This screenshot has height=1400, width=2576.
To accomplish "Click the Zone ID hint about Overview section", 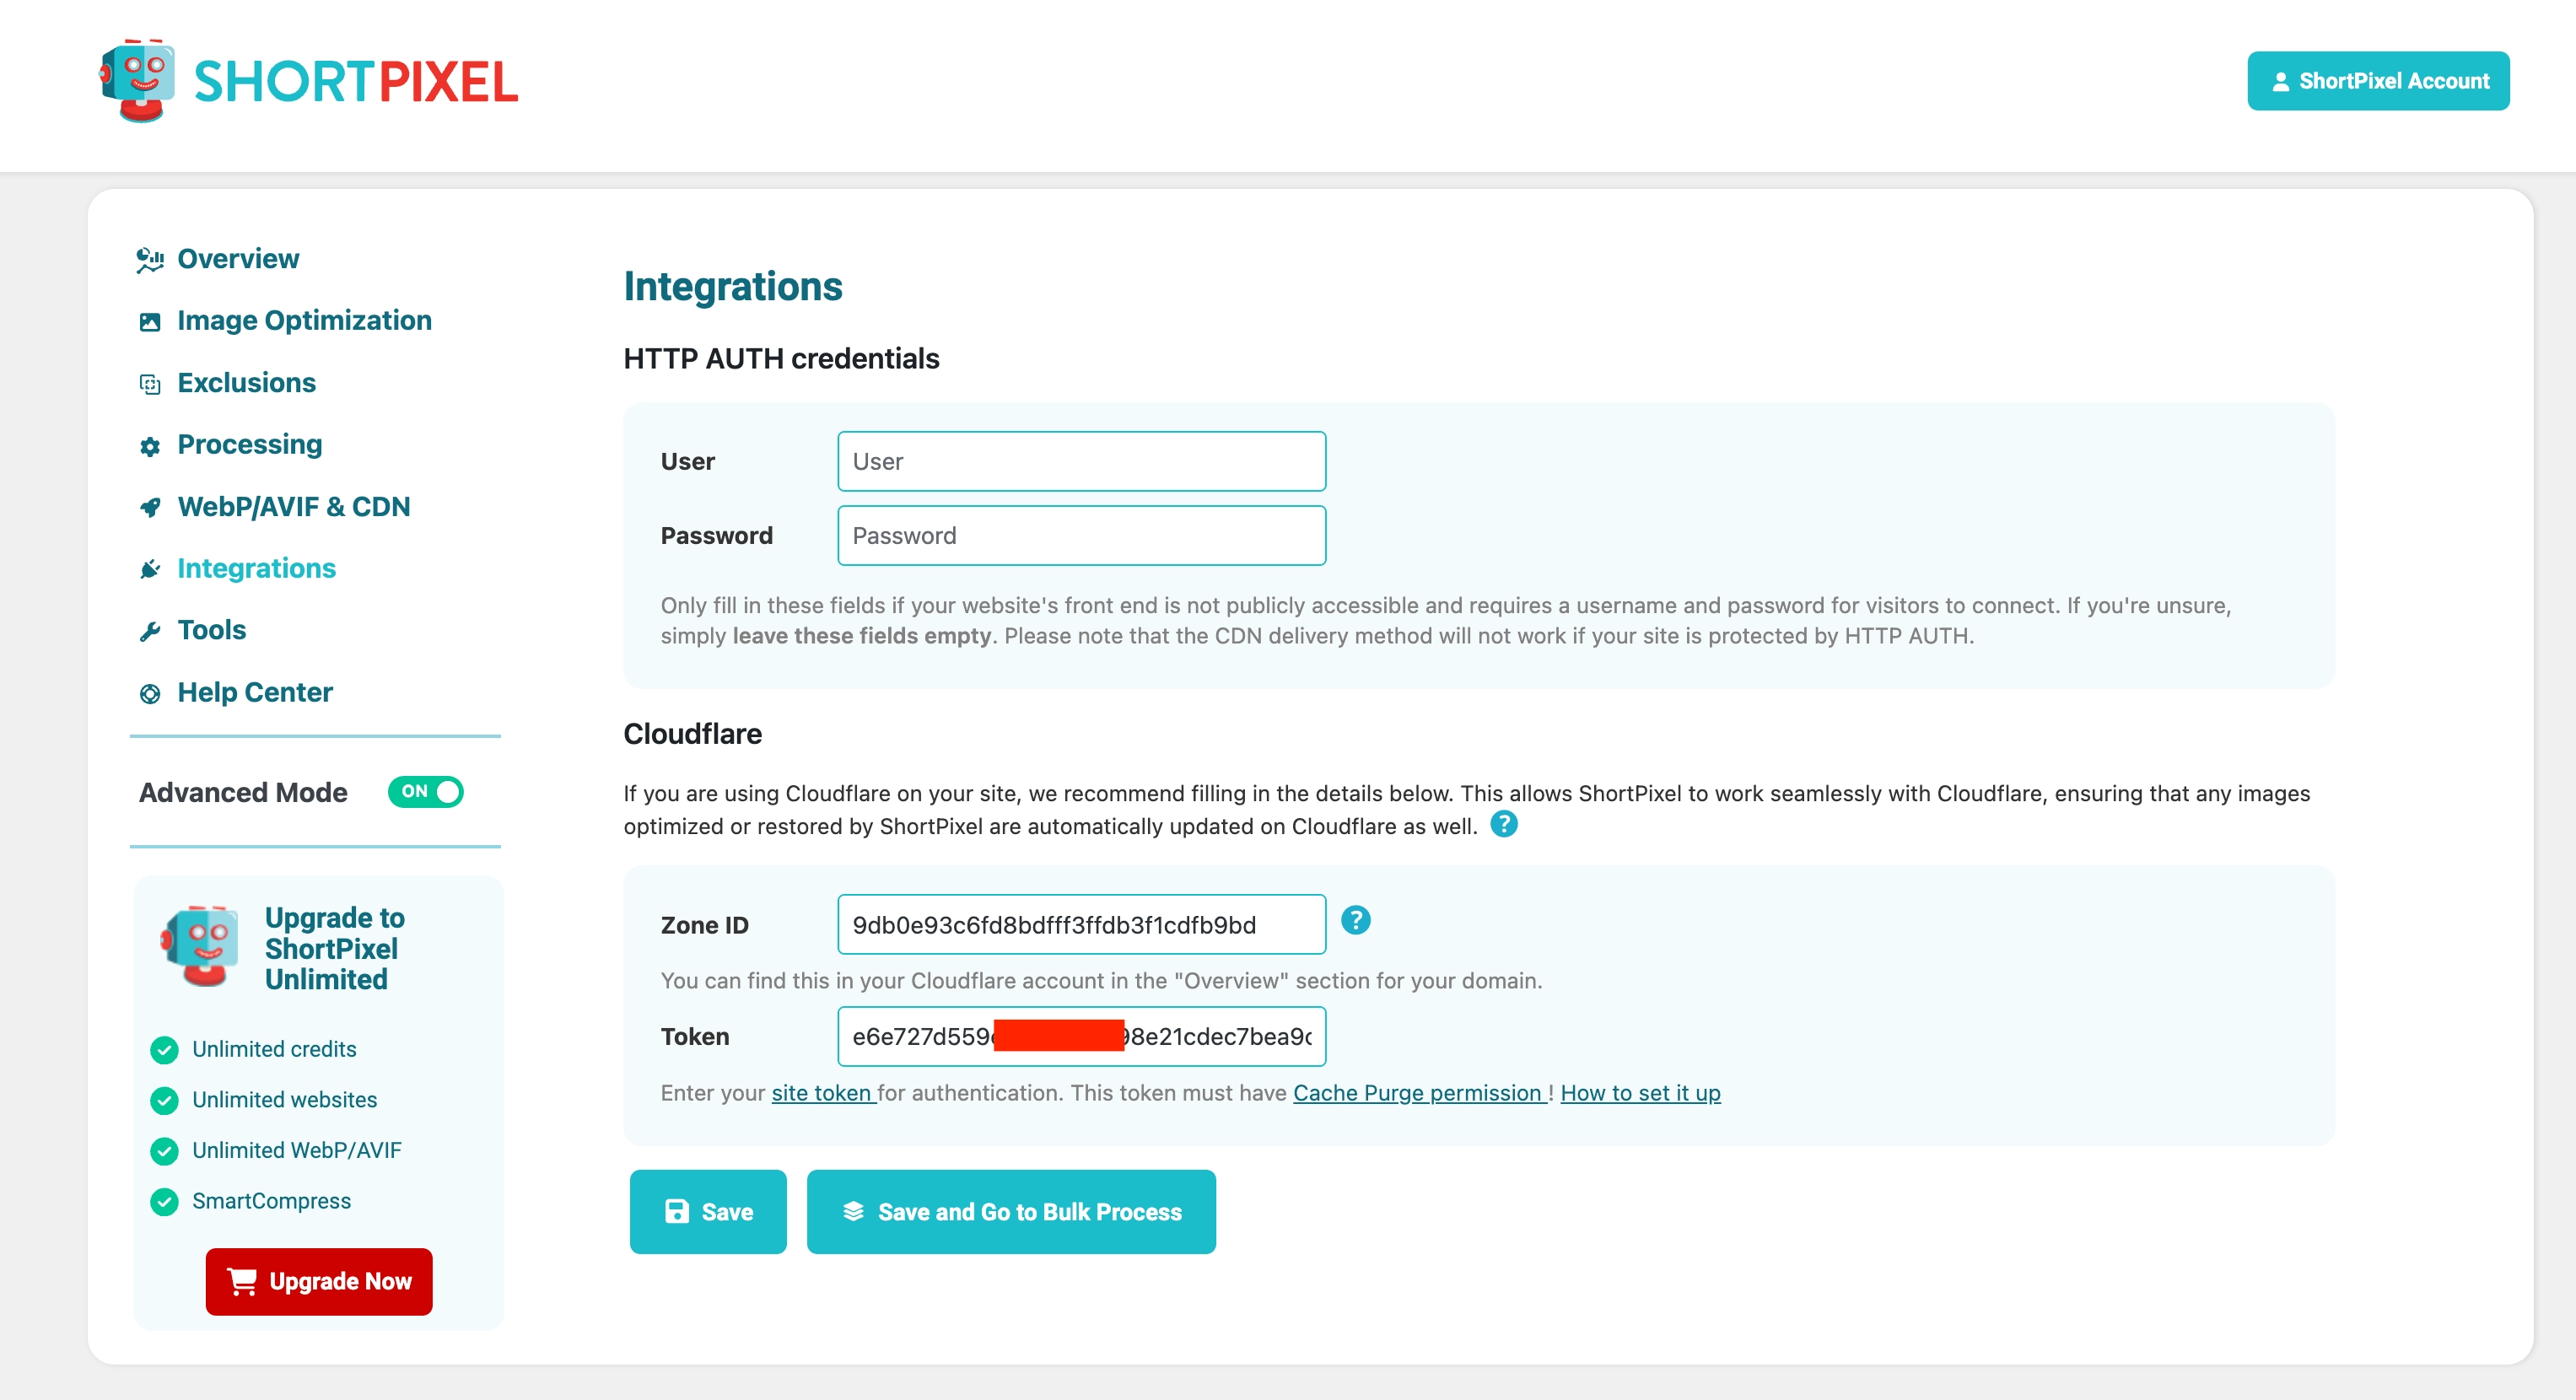I will [x=1101, y=981].
